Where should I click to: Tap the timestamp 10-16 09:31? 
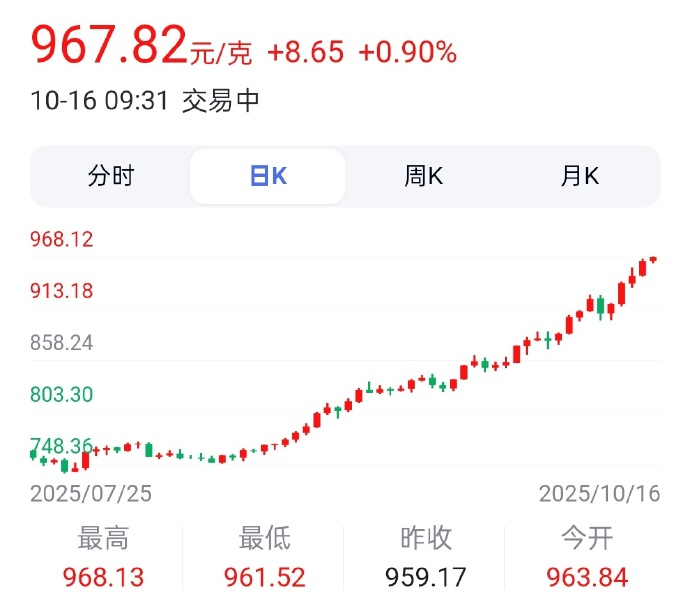click(99, 100)
